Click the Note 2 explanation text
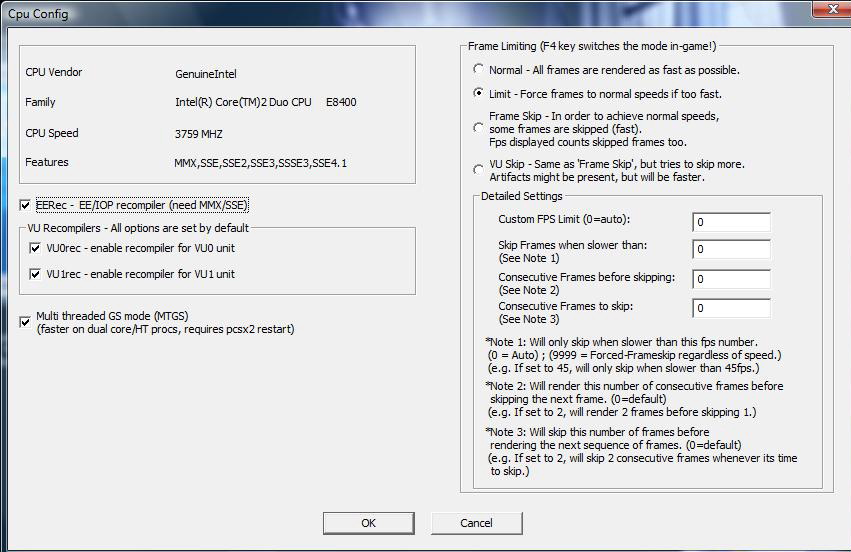 click(634, 399)
